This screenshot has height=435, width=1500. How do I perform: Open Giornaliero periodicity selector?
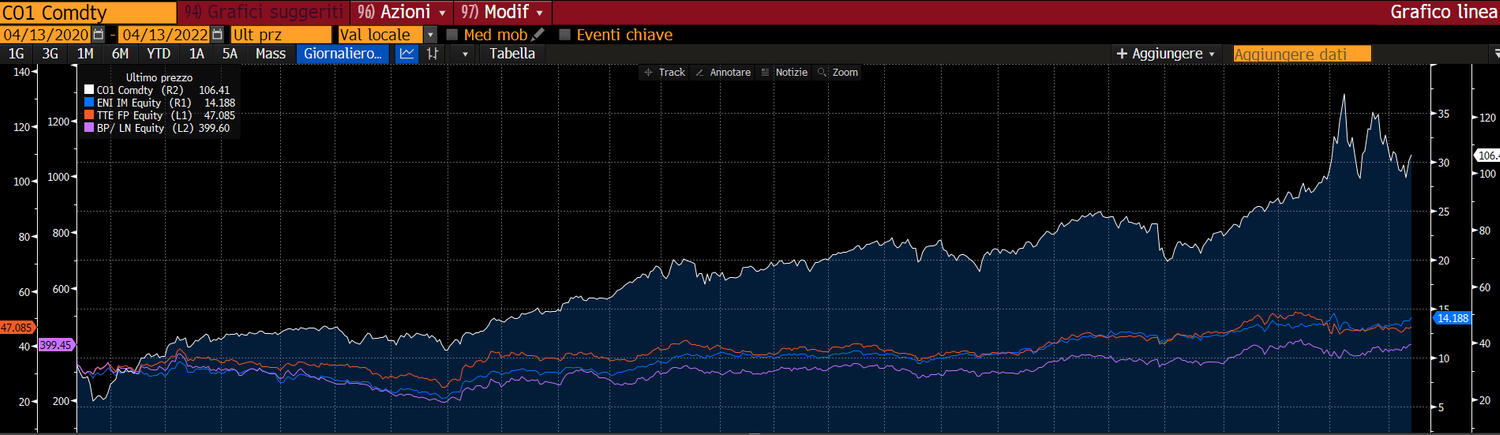click(344, 54)
